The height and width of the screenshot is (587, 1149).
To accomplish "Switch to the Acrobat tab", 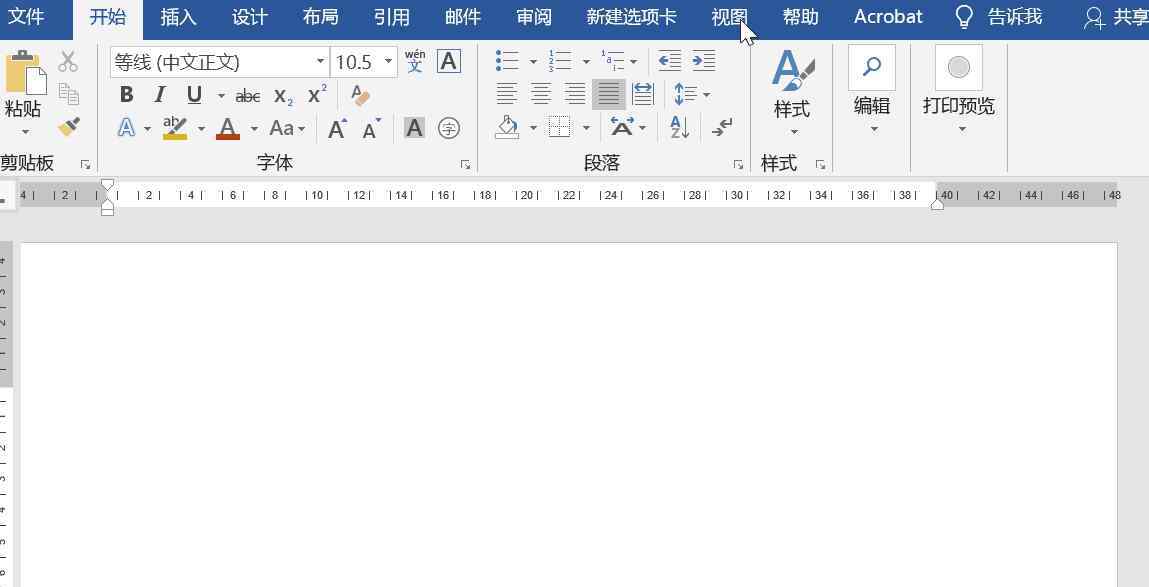I will click(888, 18).
